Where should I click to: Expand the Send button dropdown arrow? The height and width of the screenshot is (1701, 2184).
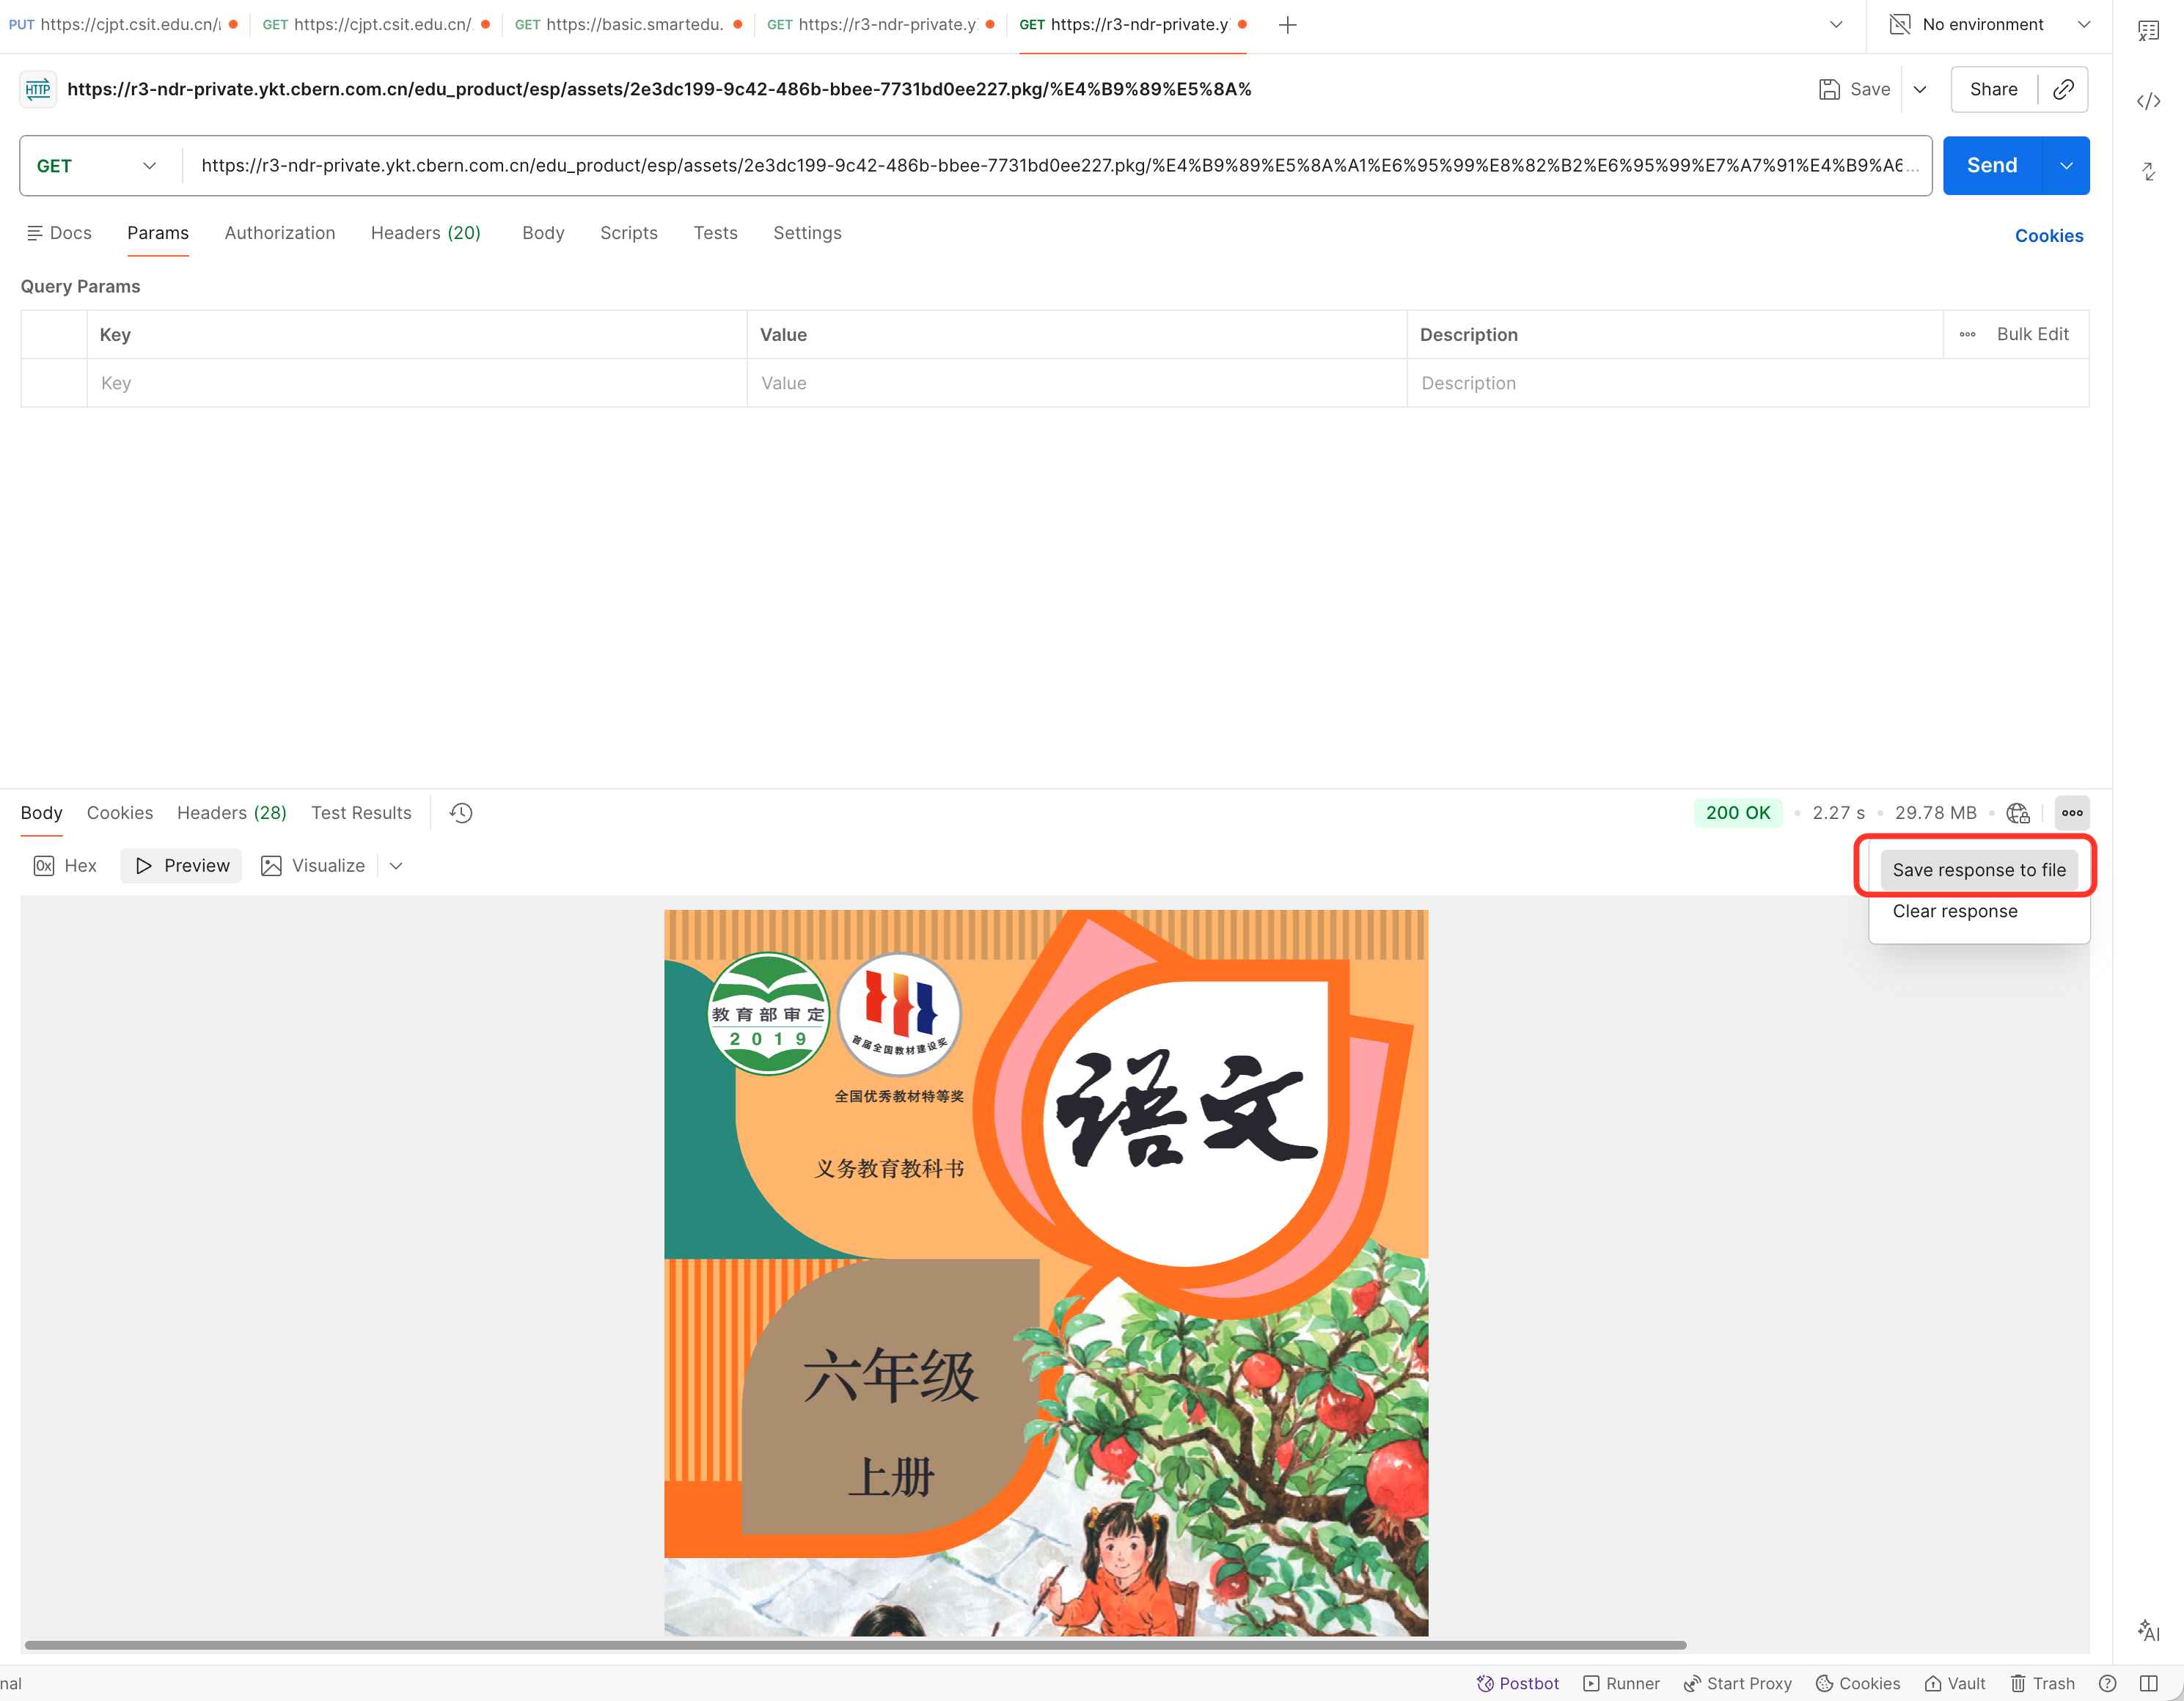[x=2067, y=166]
